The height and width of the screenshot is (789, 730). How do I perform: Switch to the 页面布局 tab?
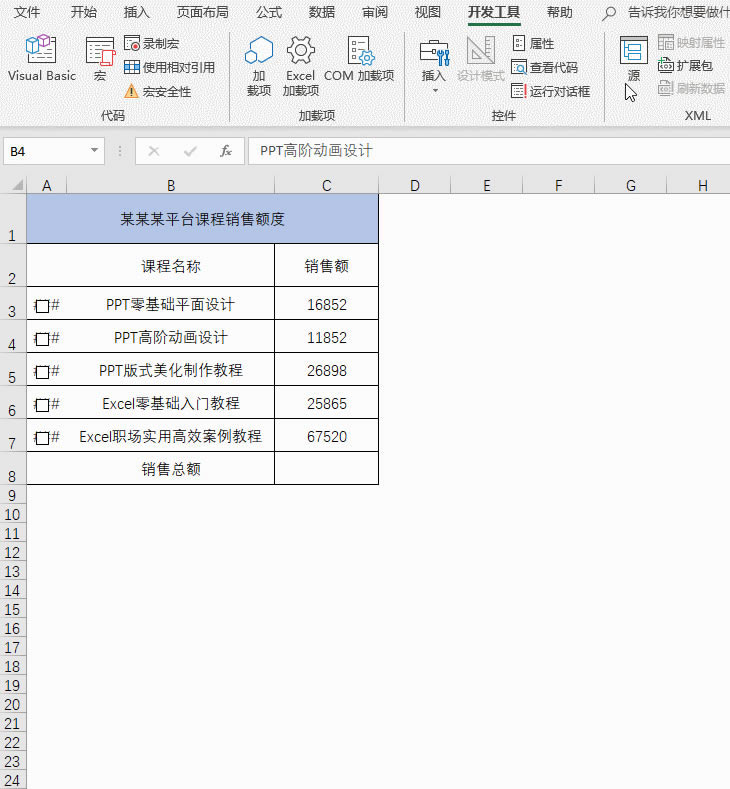[x=202, y=12]
